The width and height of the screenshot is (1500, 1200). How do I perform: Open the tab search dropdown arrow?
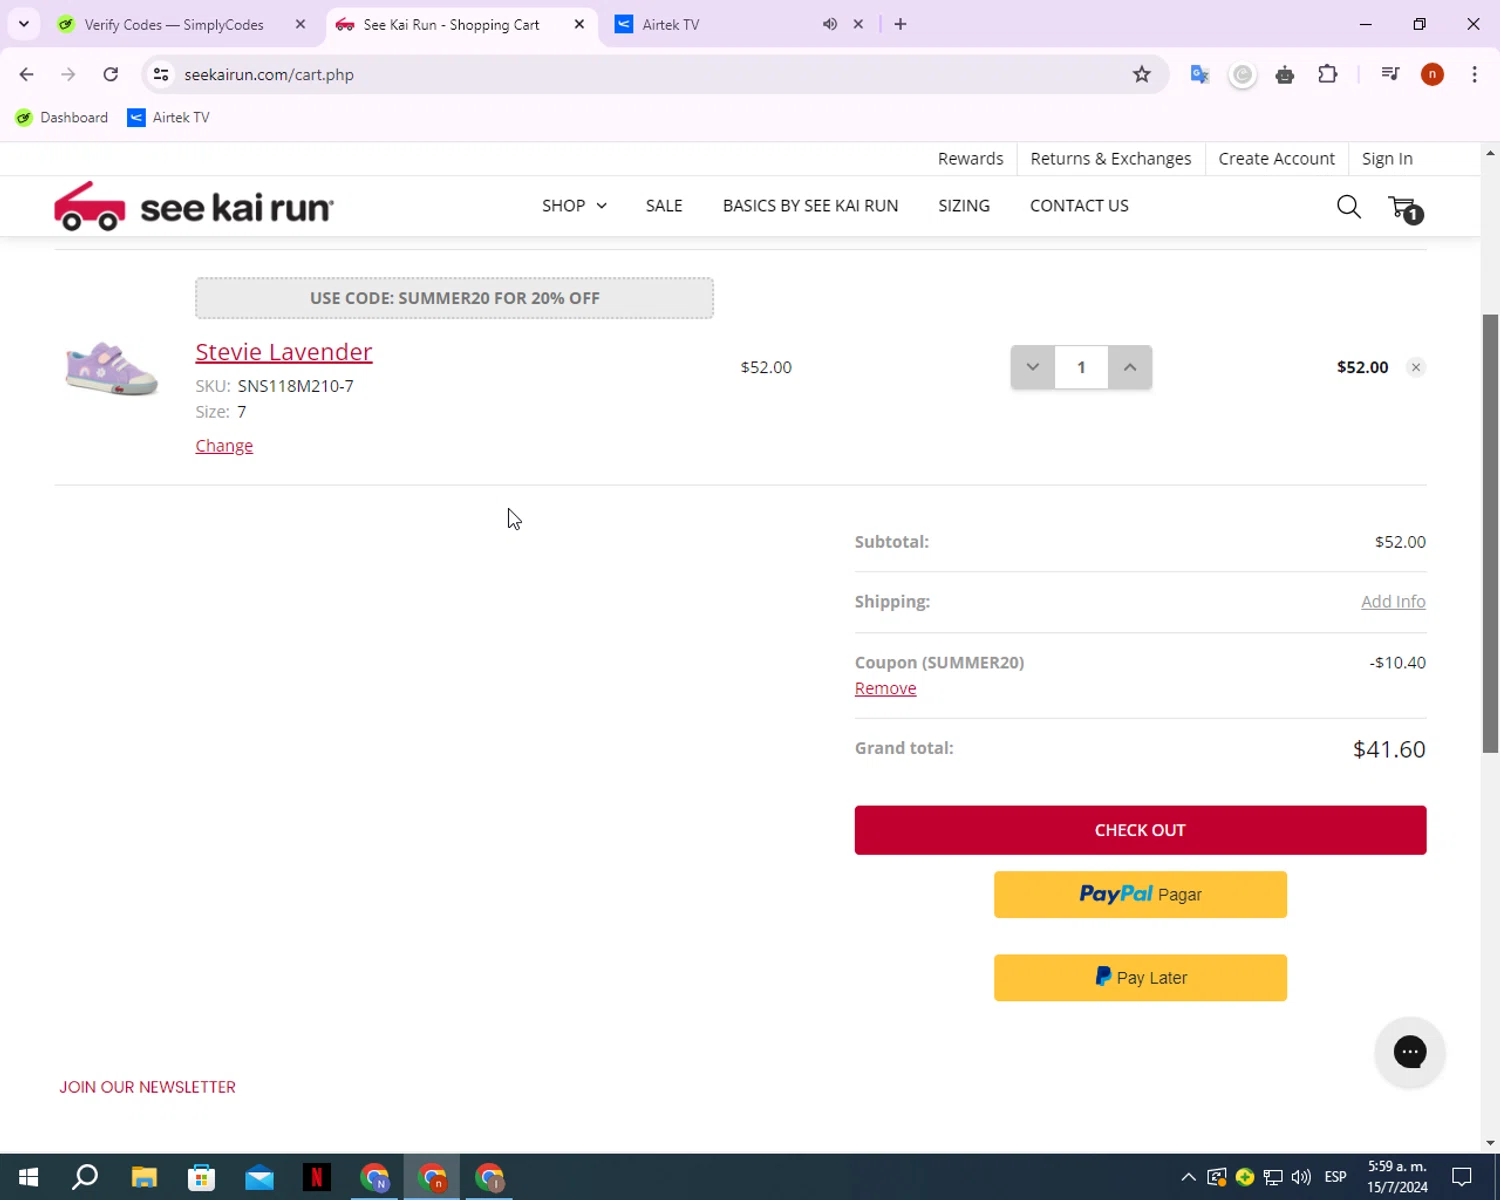pyautogui.click(x=23, y=24)
